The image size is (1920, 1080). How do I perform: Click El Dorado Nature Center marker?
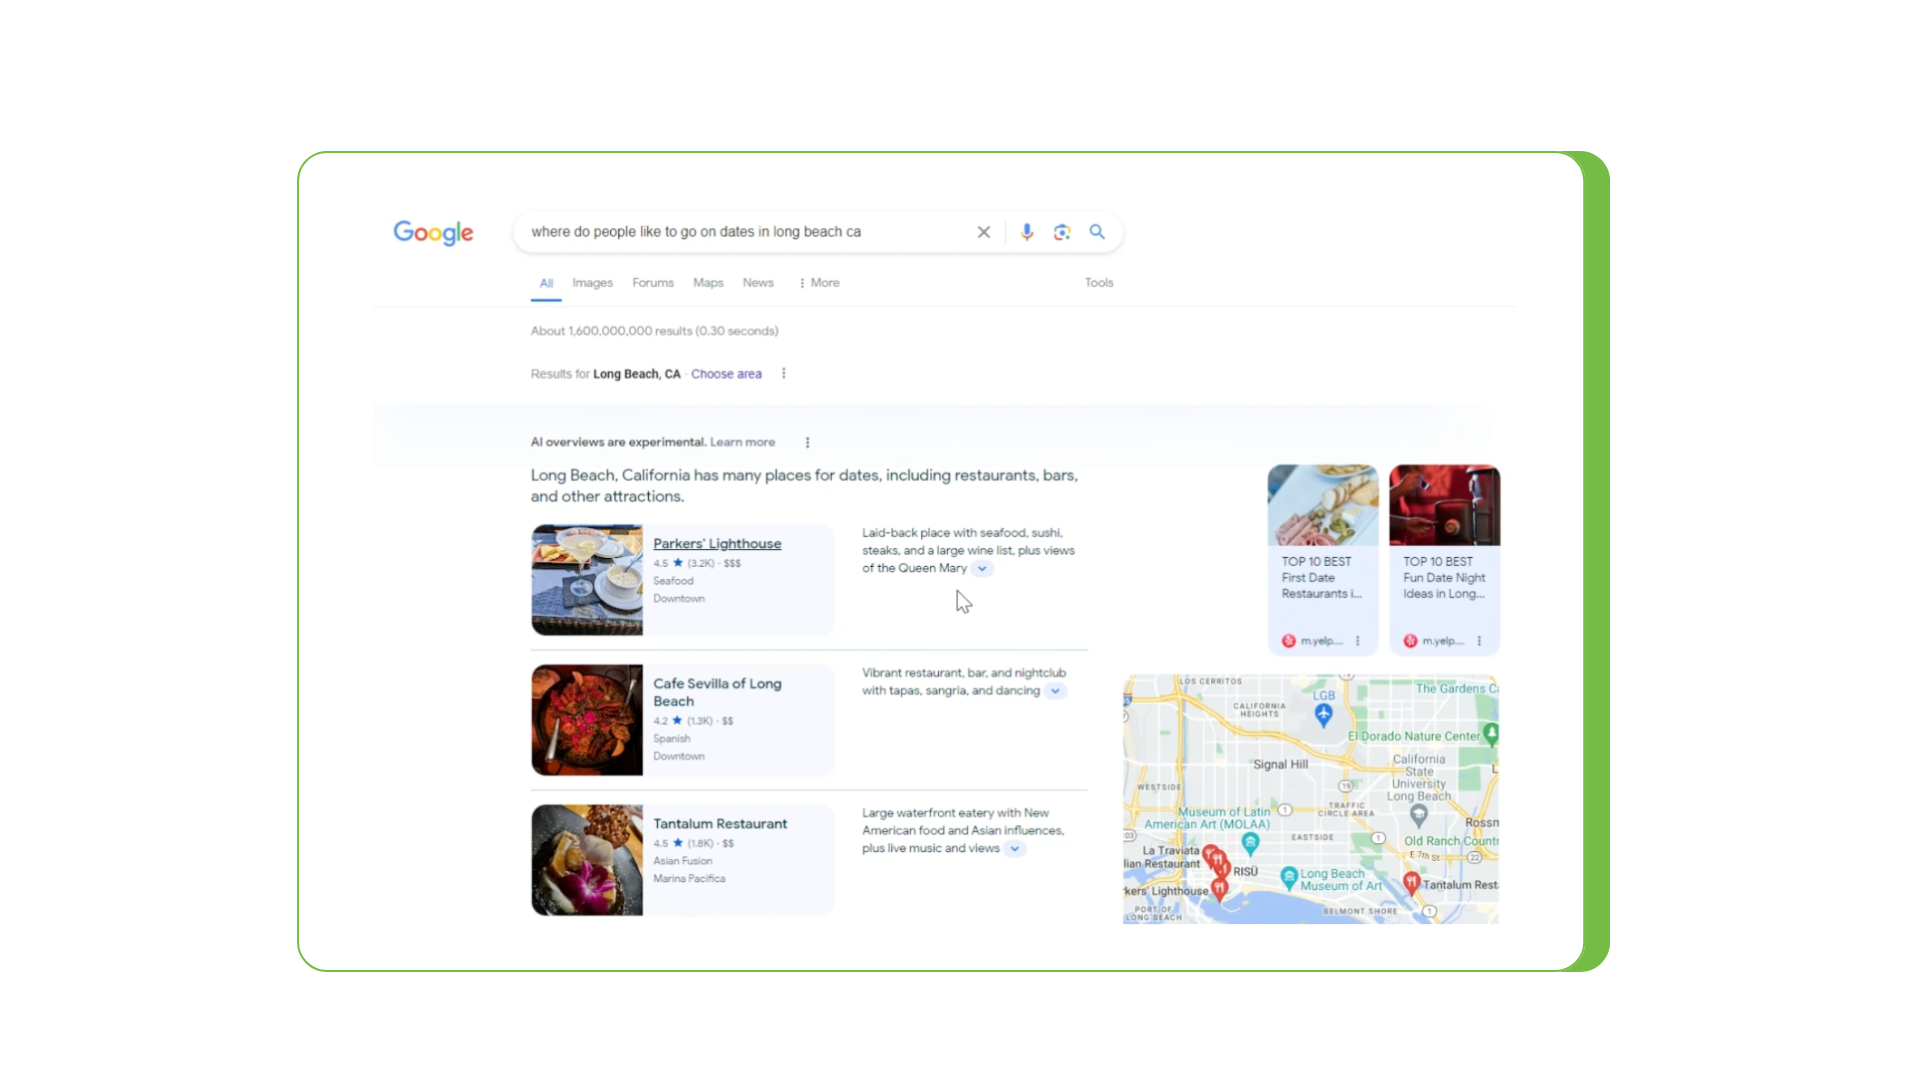coord(1491,734)
